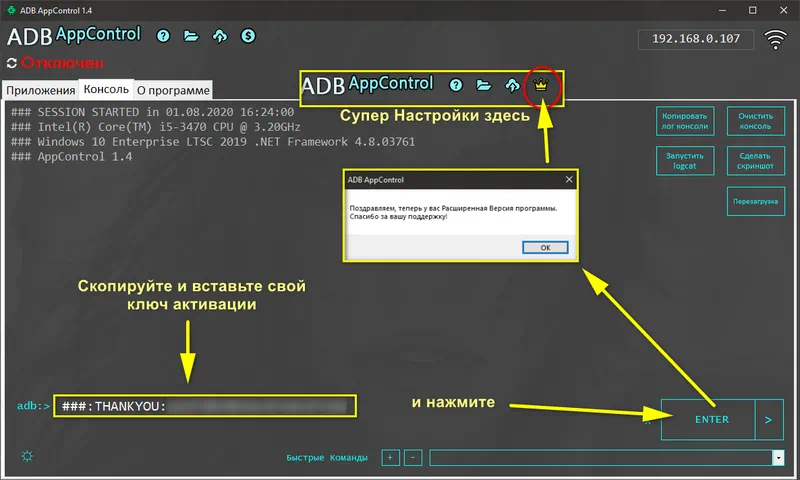This screenshot has width=800, height=480.
Task: Click the Intel Core i5-3470 CPU log line
Action: 156,127
